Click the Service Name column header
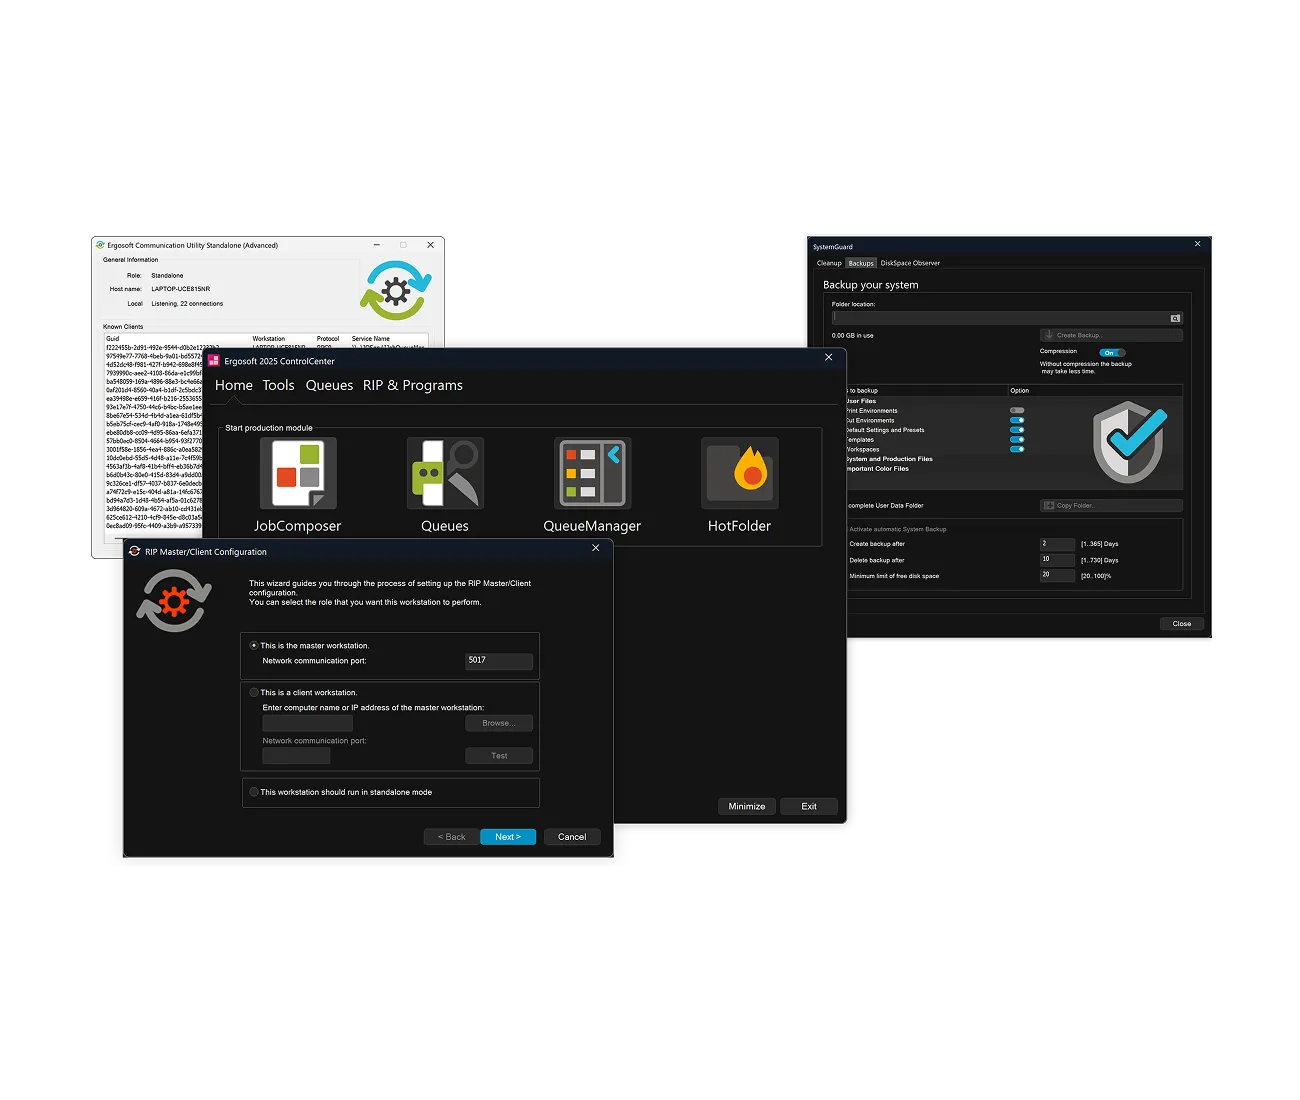The width and height of the screenshot is (1300, 1100). (371, 338)
